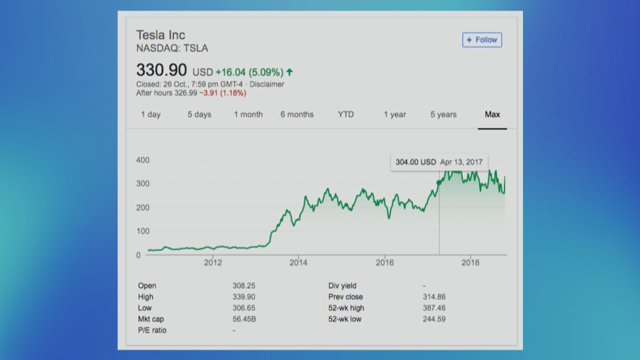
Task: Choose the 1 year tab
Action: (395, 115)
